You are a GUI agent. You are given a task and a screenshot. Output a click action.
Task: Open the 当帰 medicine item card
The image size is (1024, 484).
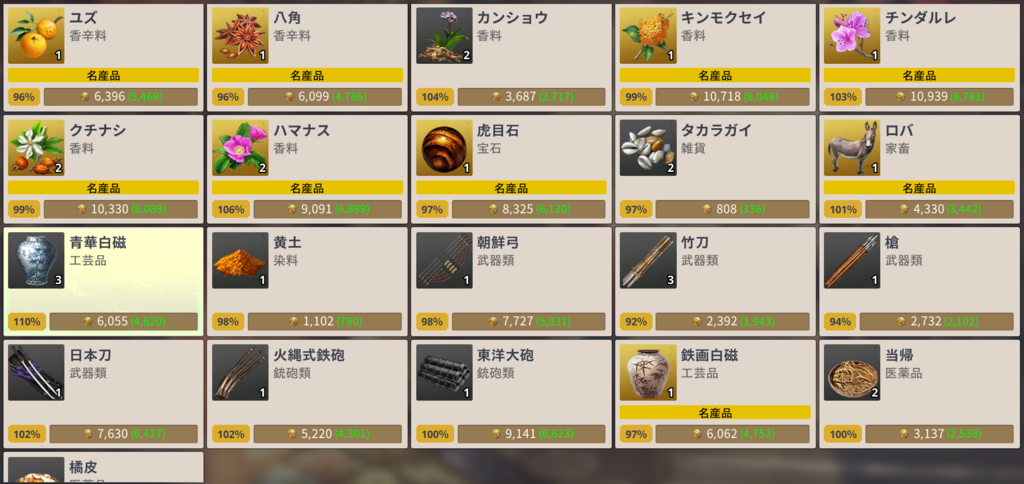(920, 394)
